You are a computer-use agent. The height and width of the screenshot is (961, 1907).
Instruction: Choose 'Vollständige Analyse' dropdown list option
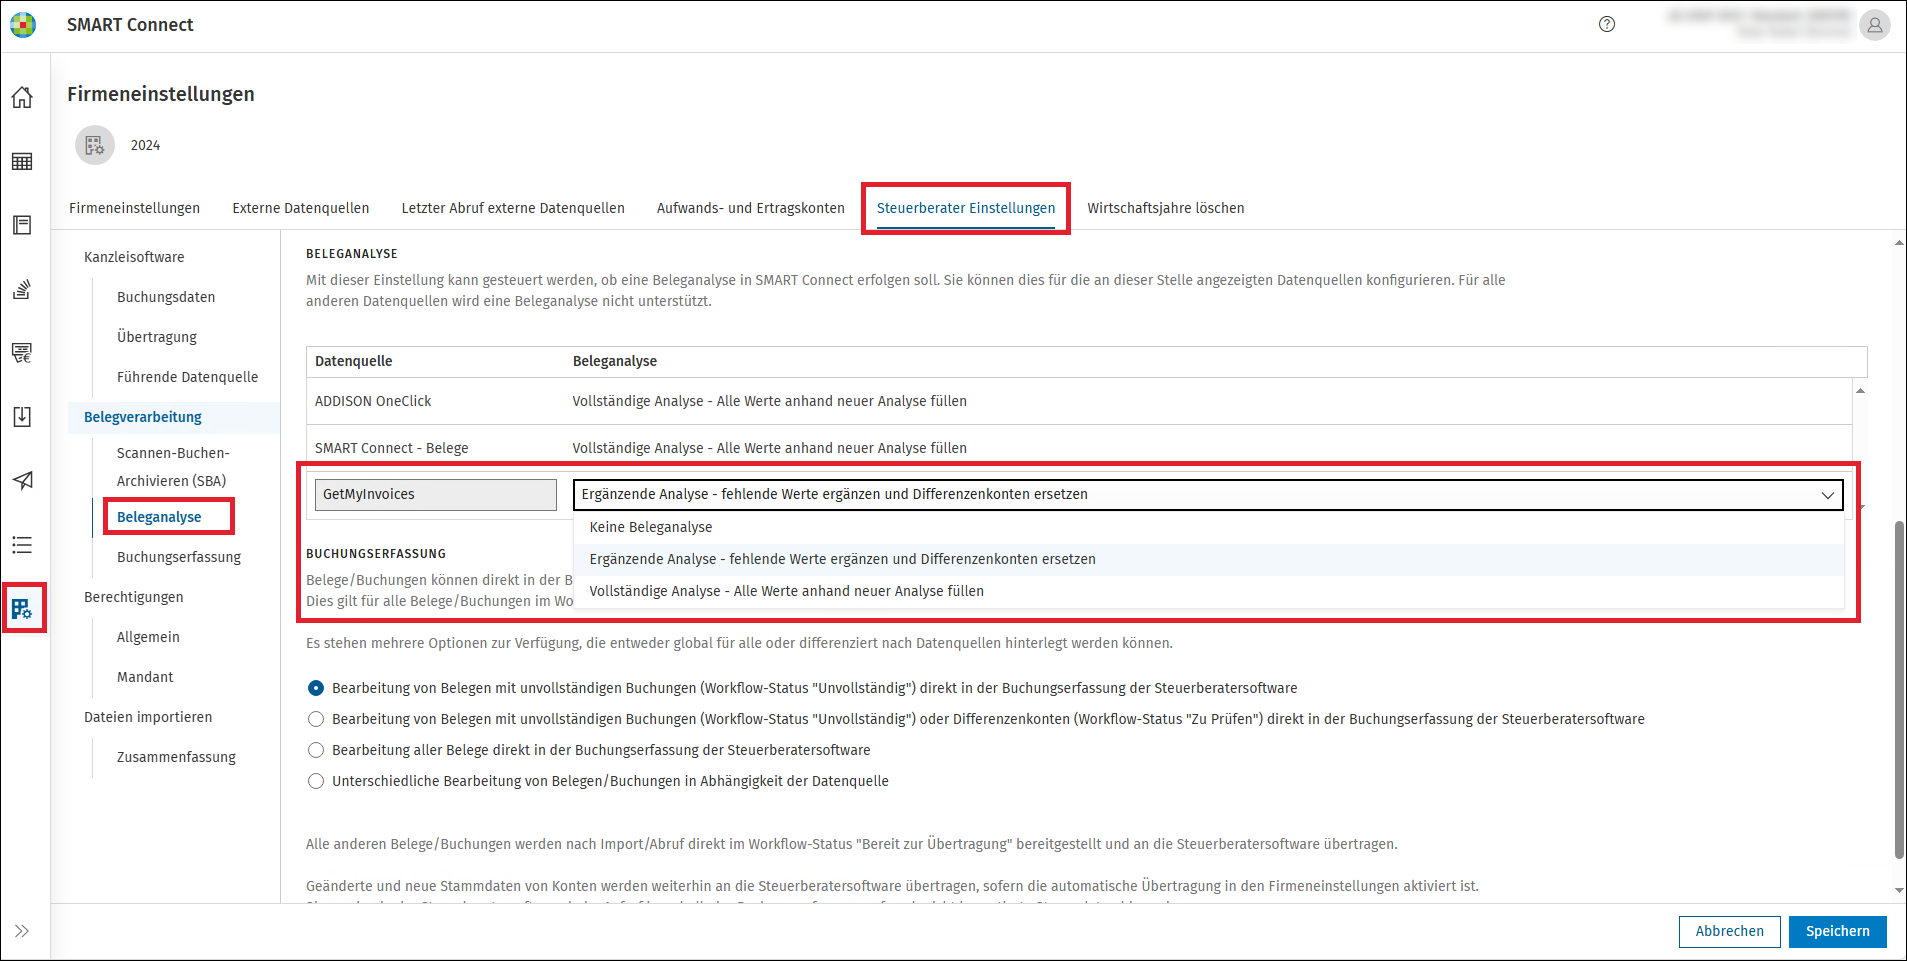(x=1208, y=591)
